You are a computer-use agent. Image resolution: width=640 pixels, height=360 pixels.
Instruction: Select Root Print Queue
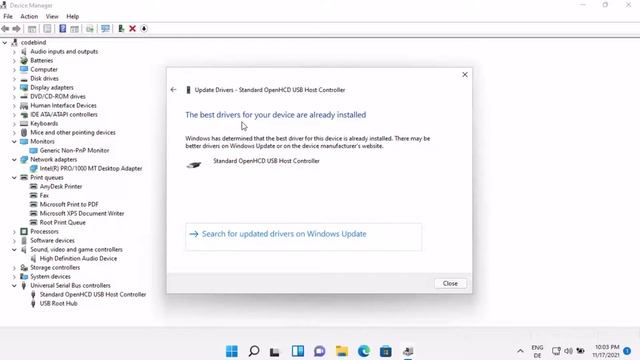pos(62,222)
